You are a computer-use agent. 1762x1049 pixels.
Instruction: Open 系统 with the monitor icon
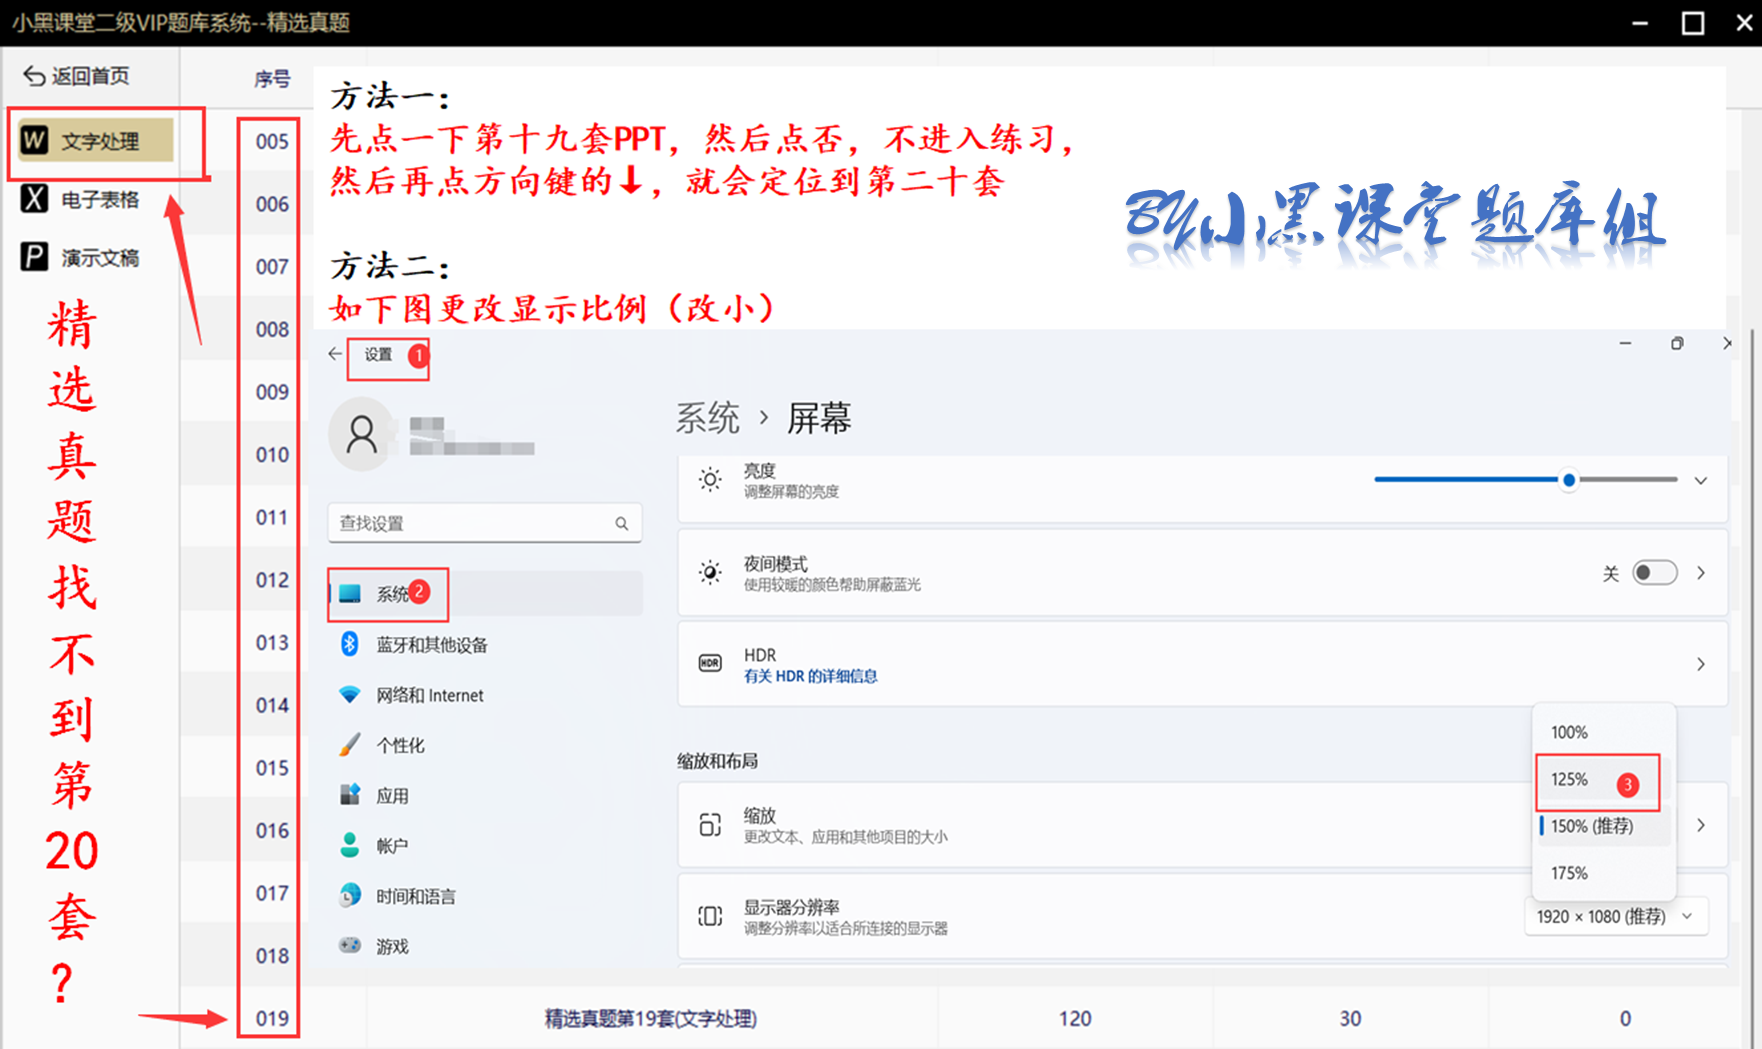(x=350, y=594)
